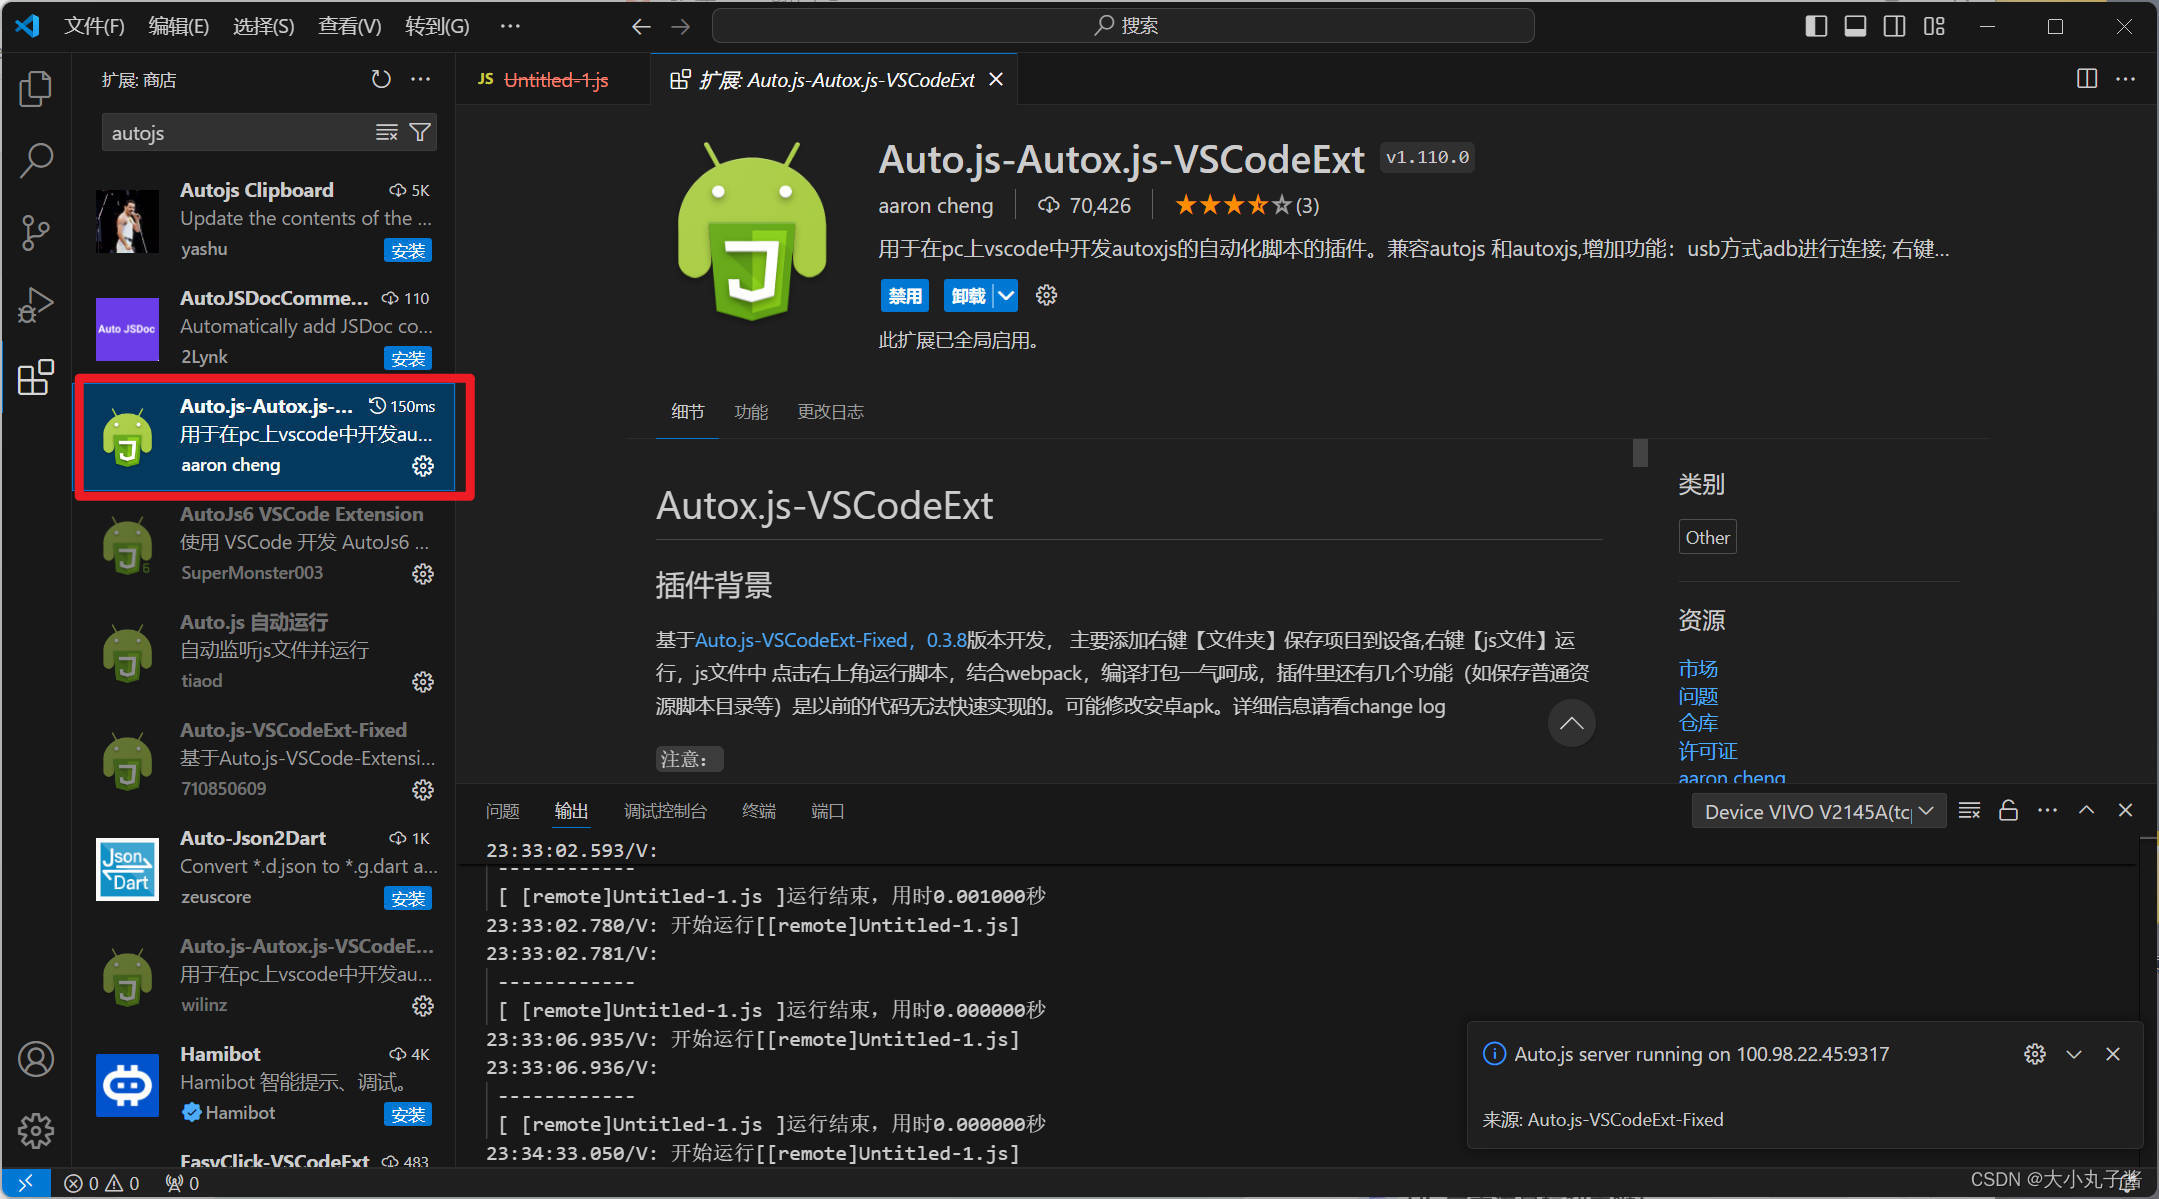Open settings via the extension gear icon
This screenshot has height=1199, width=2159.
click(1046, 295)
